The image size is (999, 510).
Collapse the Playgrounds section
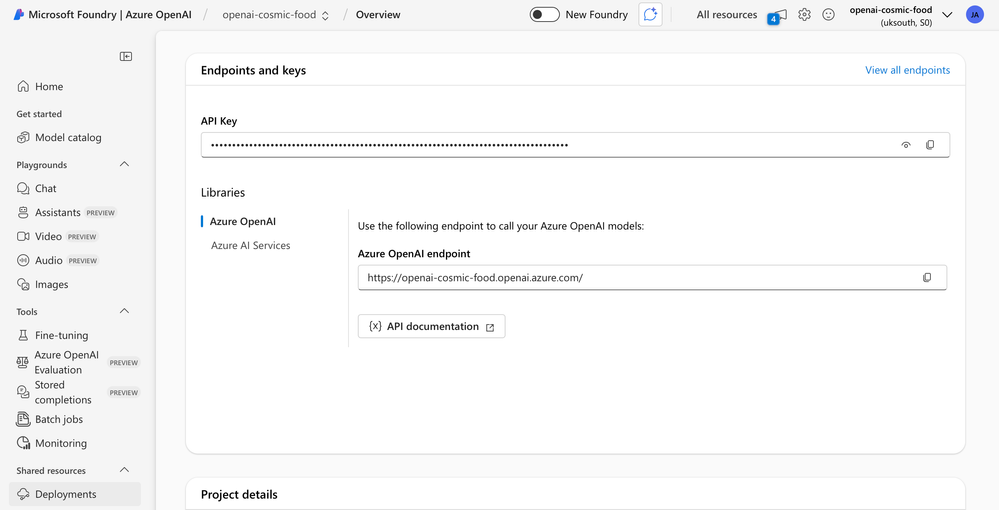click(x=125, y=164)
